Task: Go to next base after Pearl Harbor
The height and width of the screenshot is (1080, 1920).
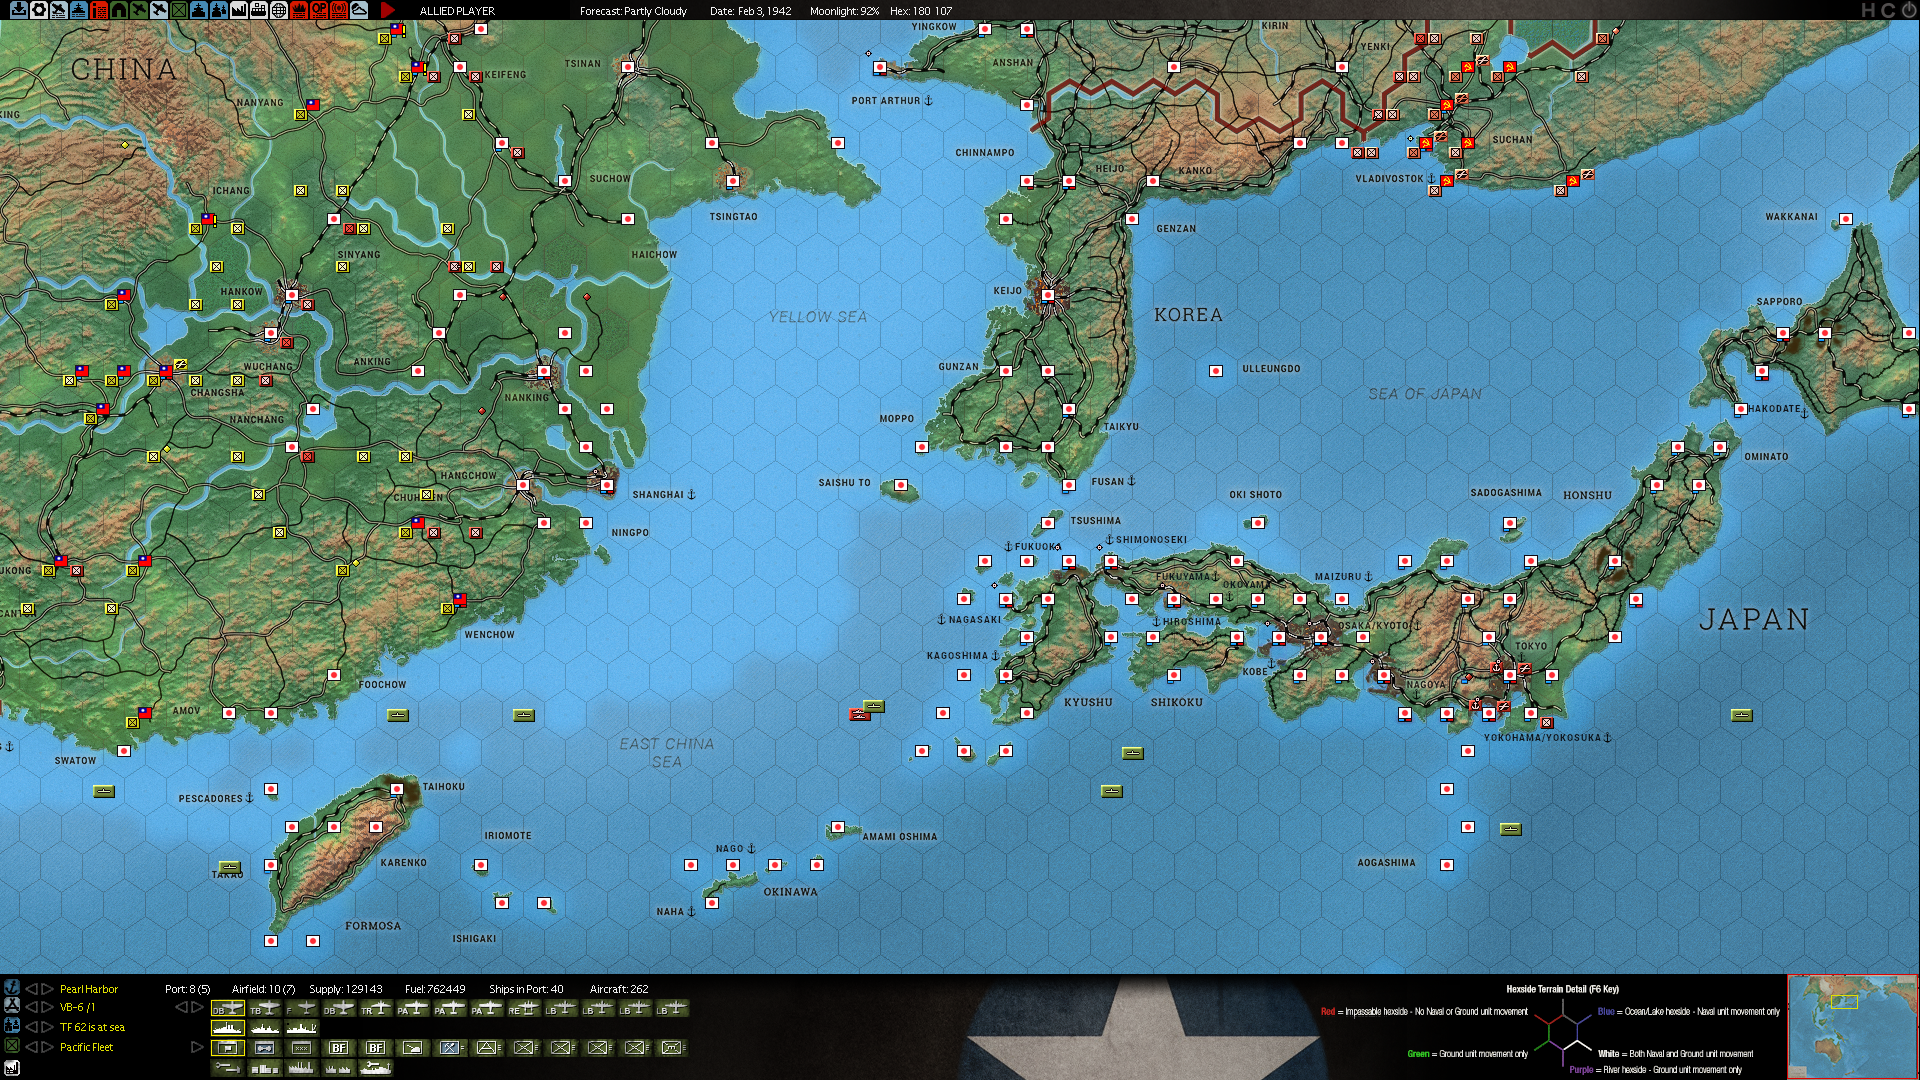Action: 47,989
